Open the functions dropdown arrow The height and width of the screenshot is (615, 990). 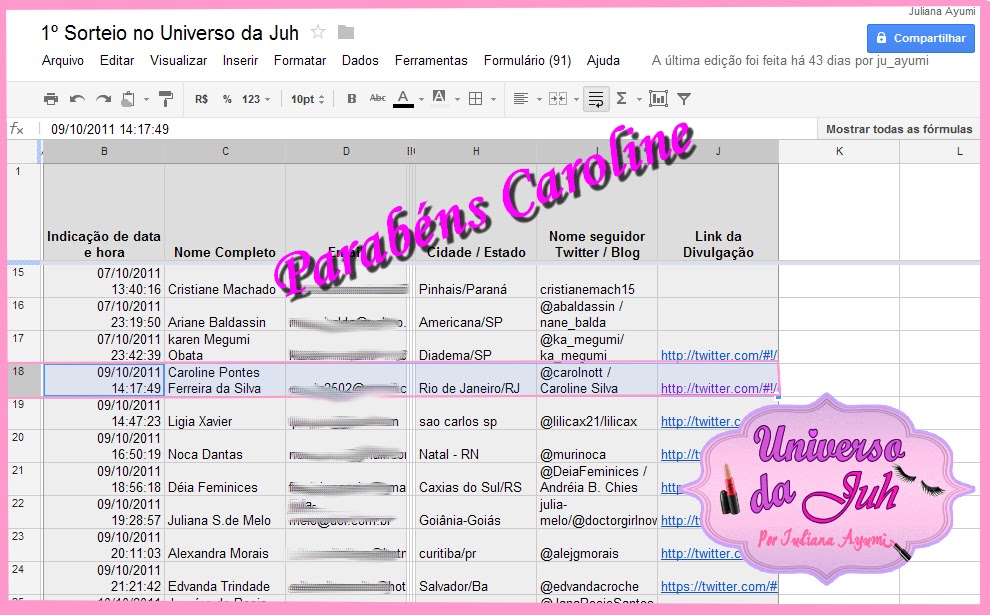click(639, 99)
